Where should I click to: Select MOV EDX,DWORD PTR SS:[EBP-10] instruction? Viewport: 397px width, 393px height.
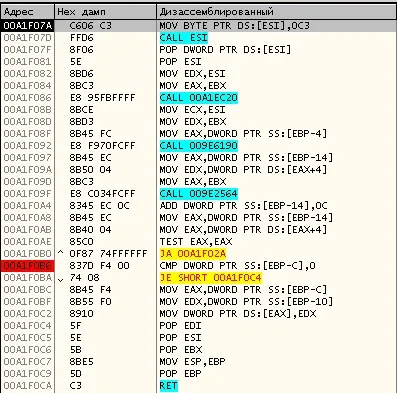point(246,302)
